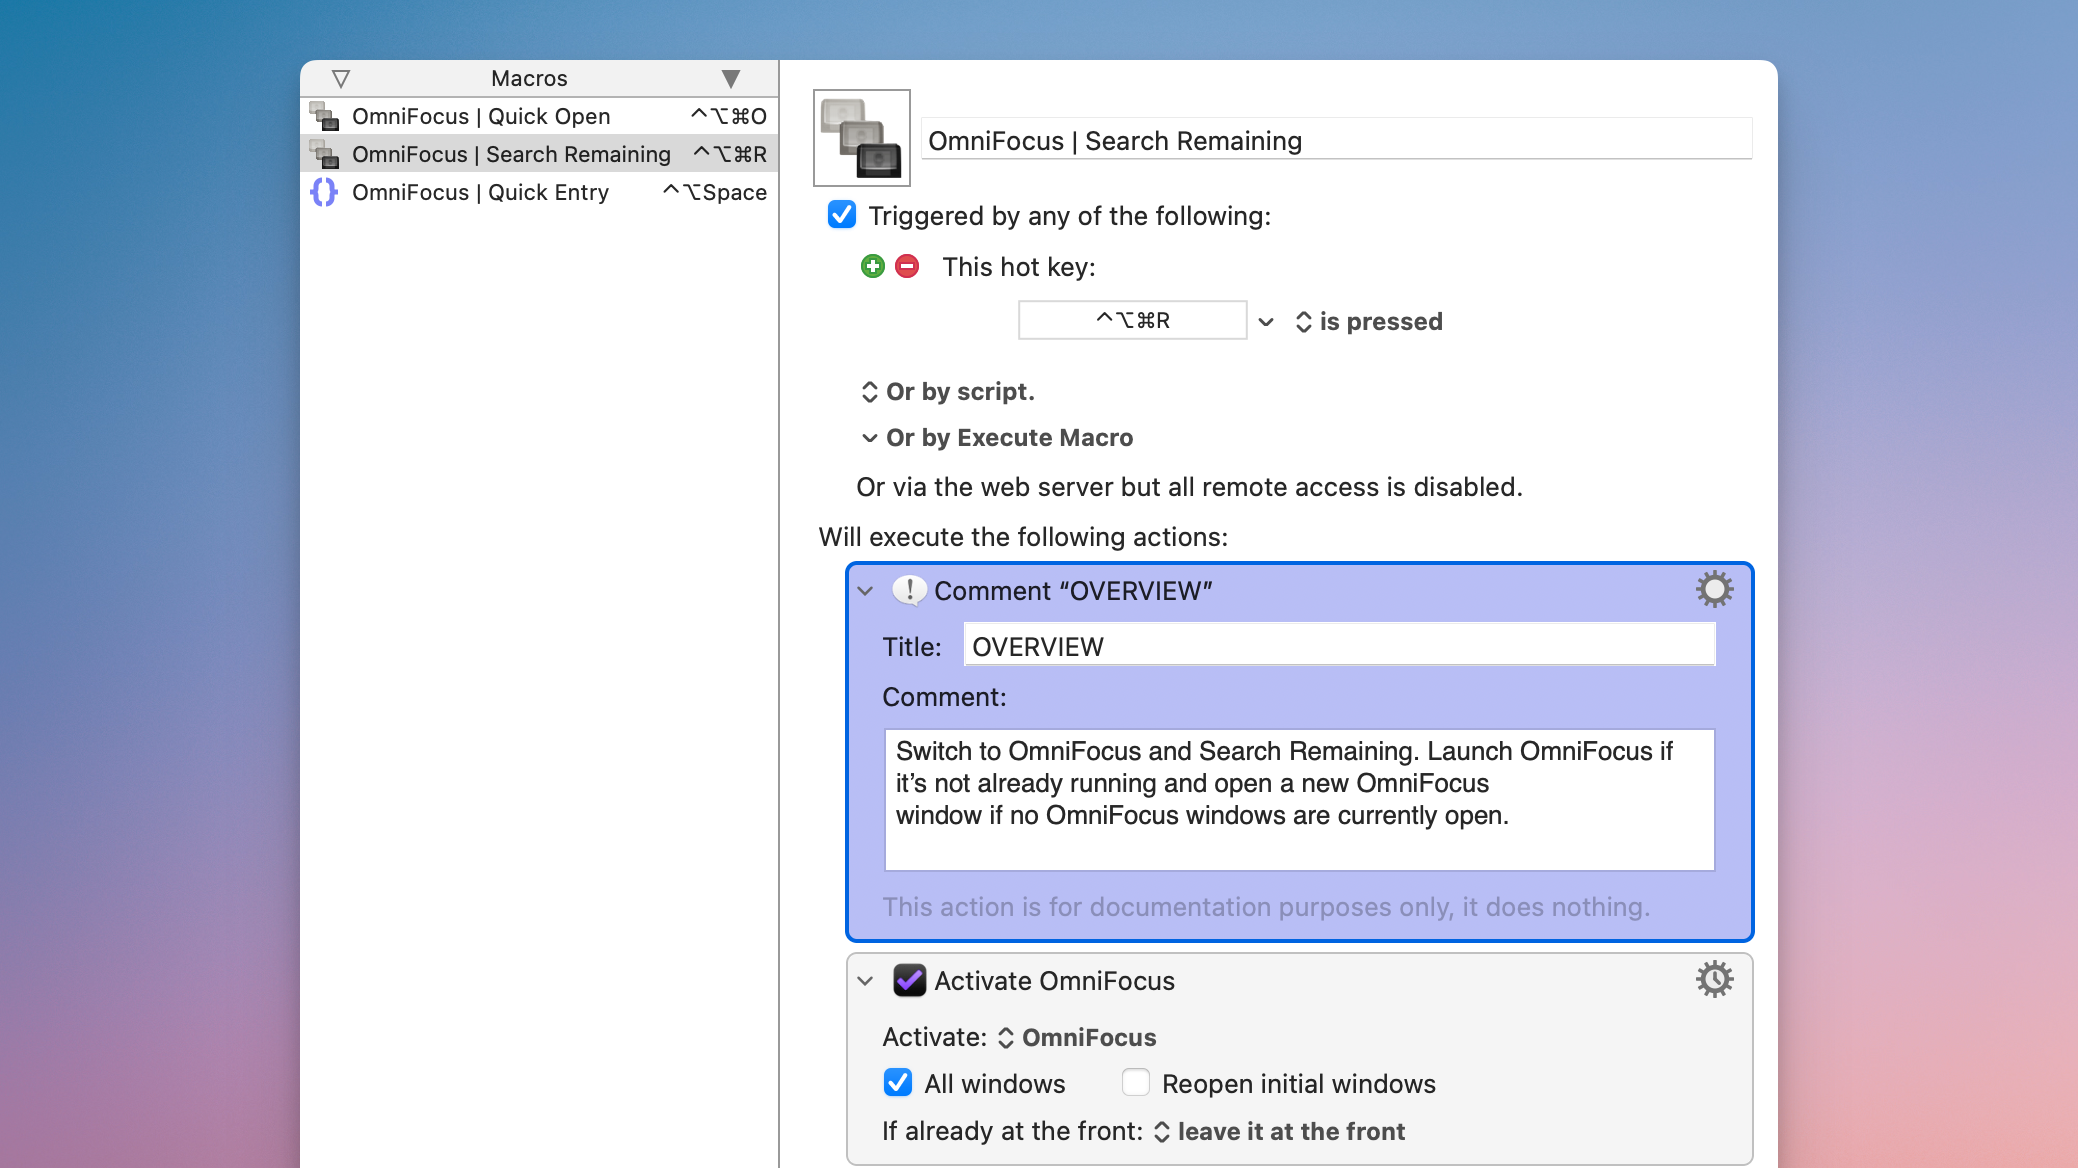This screenshot has width=2078, height=1168.
Task: Change 'leave it at the front' option
Action: tap(1280, 1132)
